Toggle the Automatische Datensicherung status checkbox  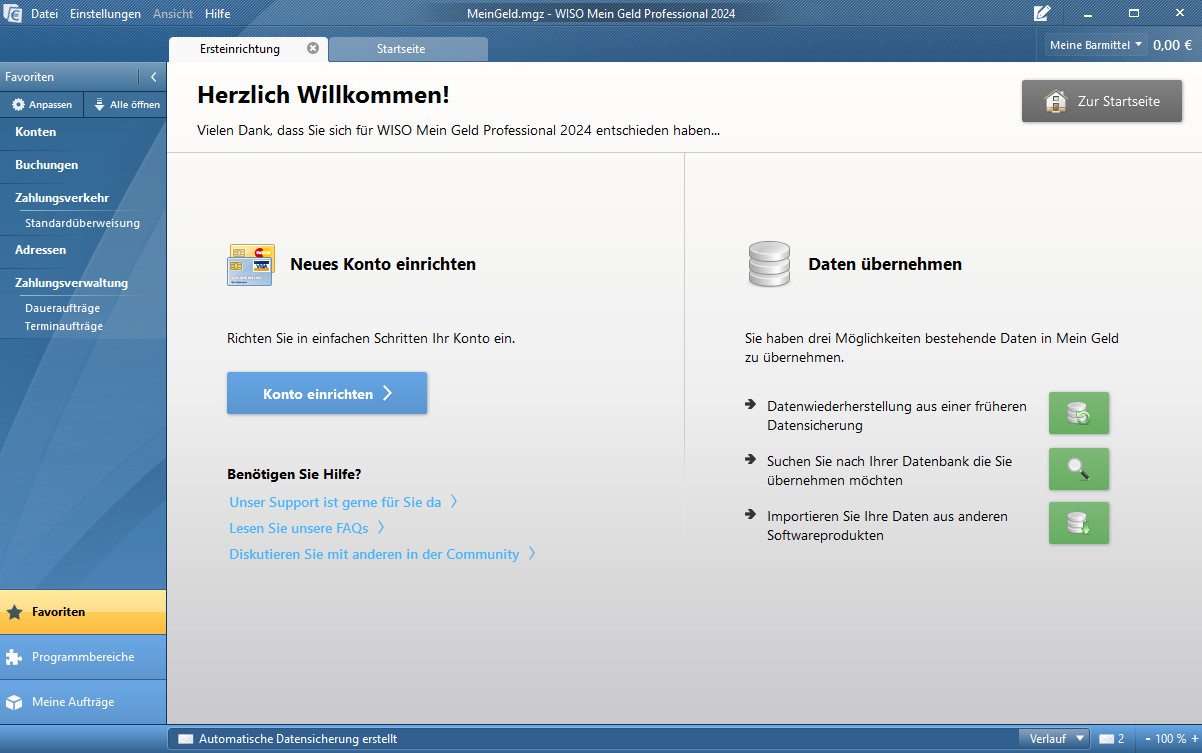tap(185, 738)
